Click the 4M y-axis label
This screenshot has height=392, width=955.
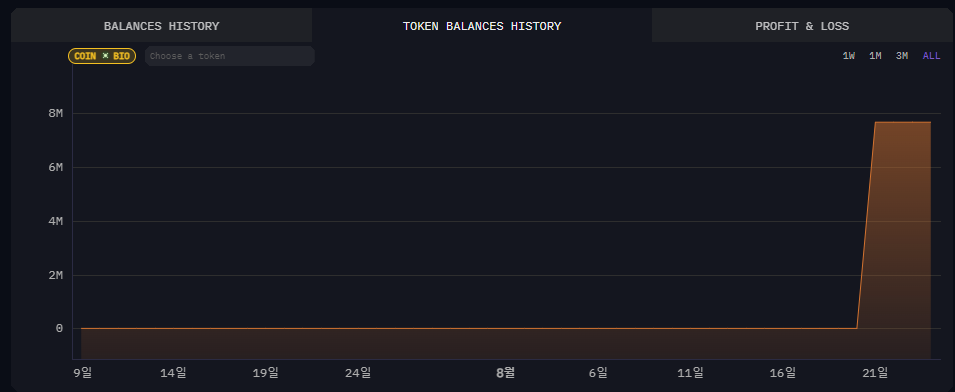(x=56, y=221)
